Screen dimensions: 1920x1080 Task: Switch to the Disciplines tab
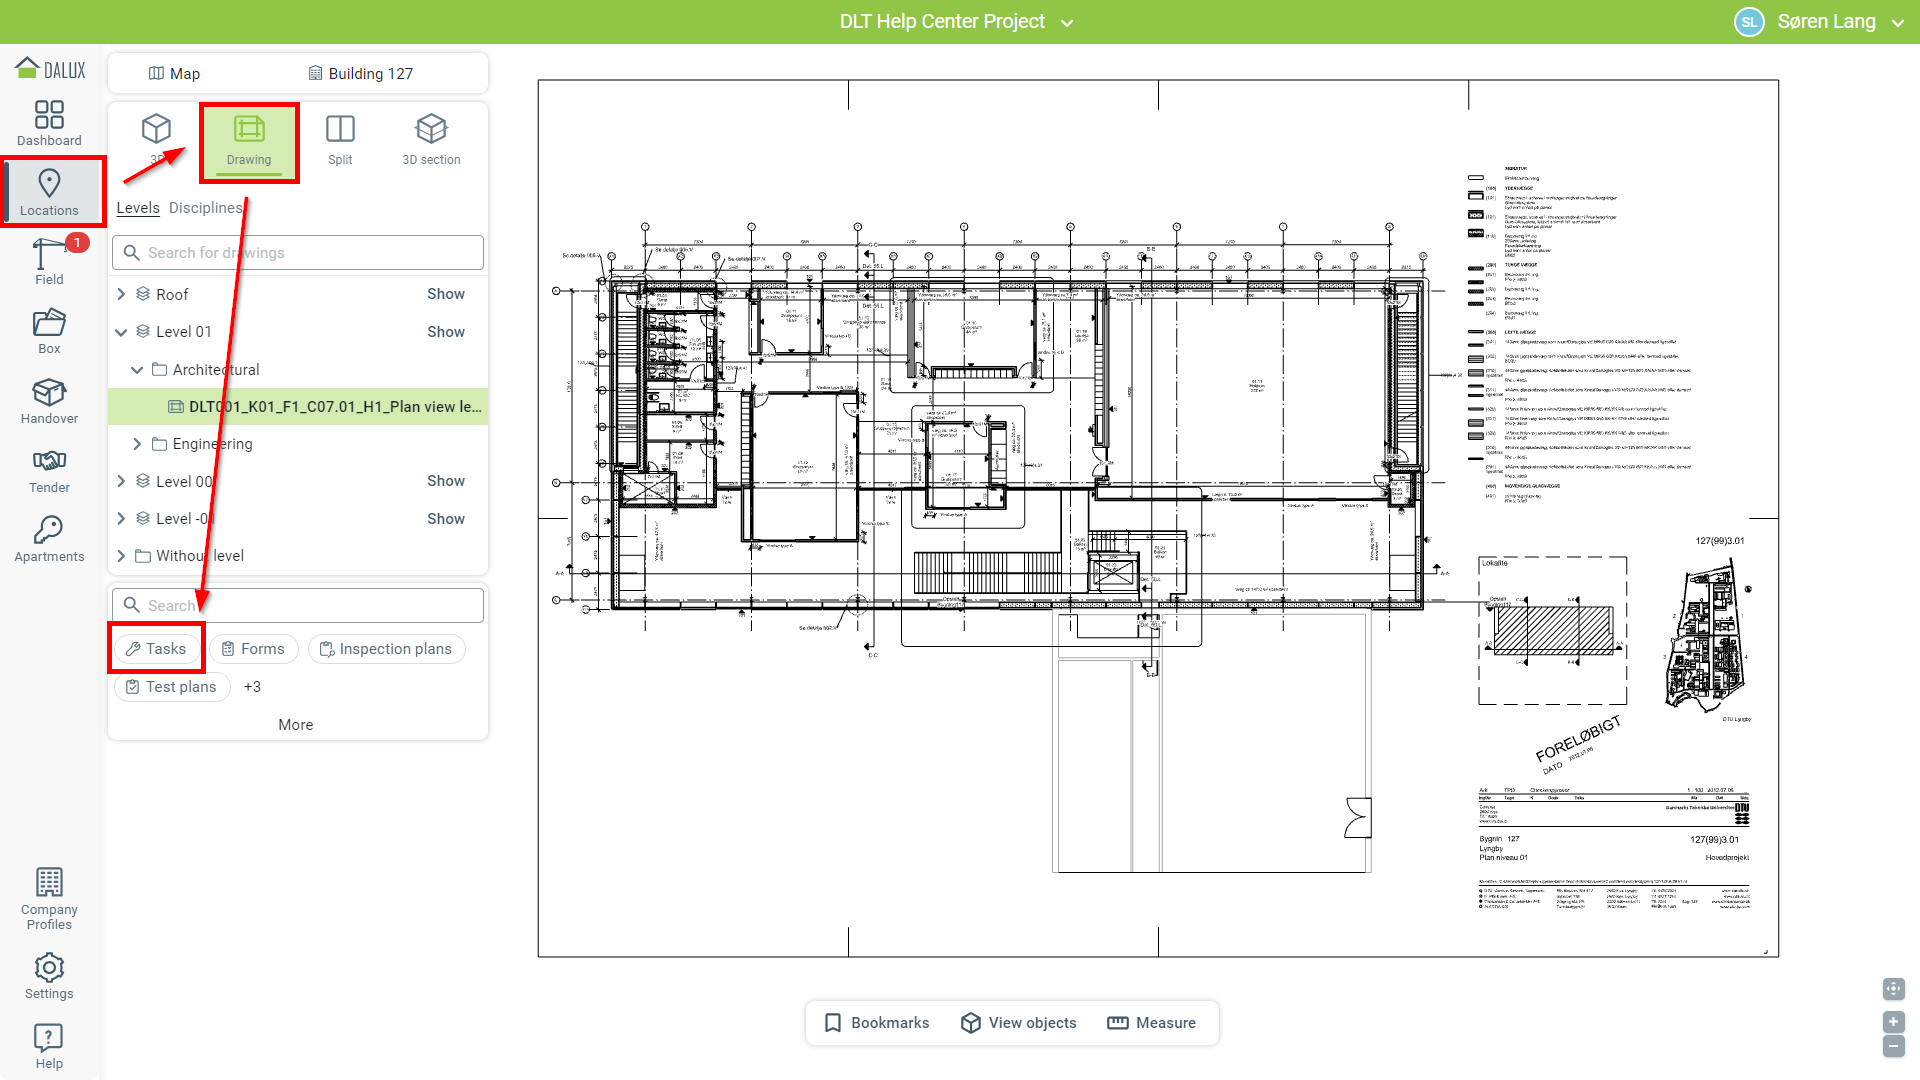205,208
